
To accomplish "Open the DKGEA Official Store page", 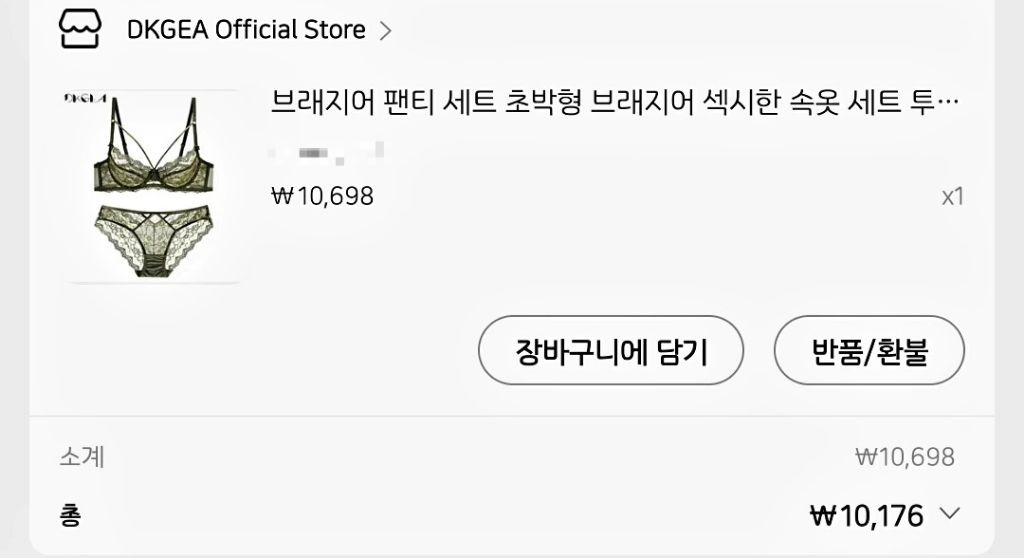I will [x=246, y=30].
